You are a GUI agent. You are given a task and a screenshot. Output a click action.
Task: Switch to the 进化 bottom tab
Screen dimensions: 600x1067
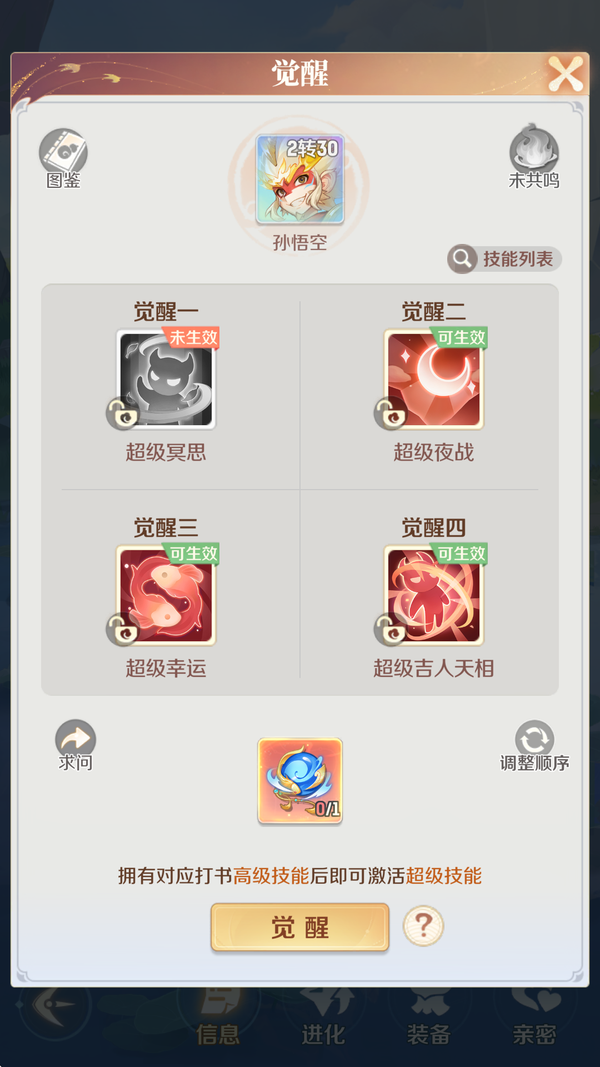point(323,1019)
